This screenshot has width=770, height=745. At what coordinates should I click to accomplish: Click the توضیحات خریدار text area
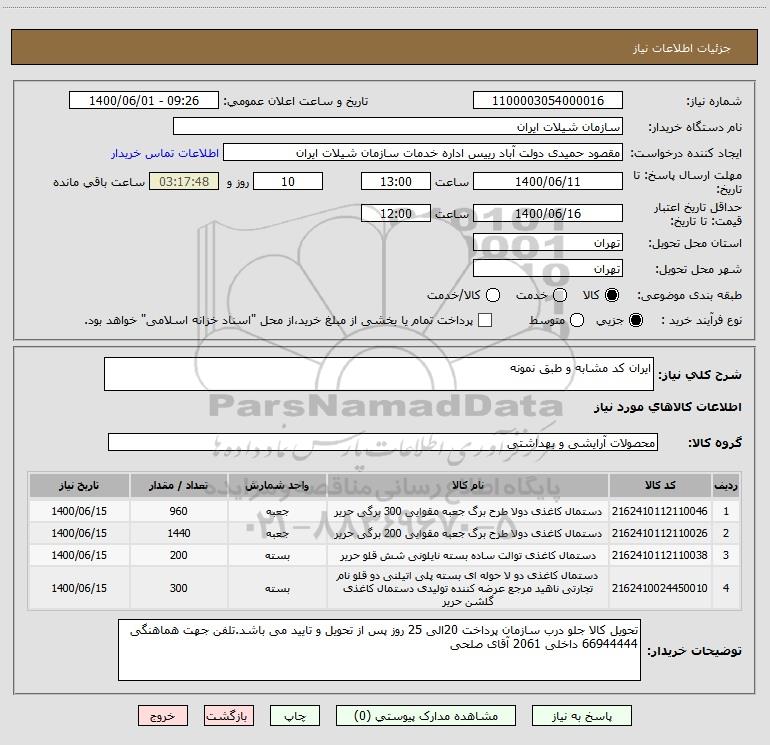coord(379,650)
